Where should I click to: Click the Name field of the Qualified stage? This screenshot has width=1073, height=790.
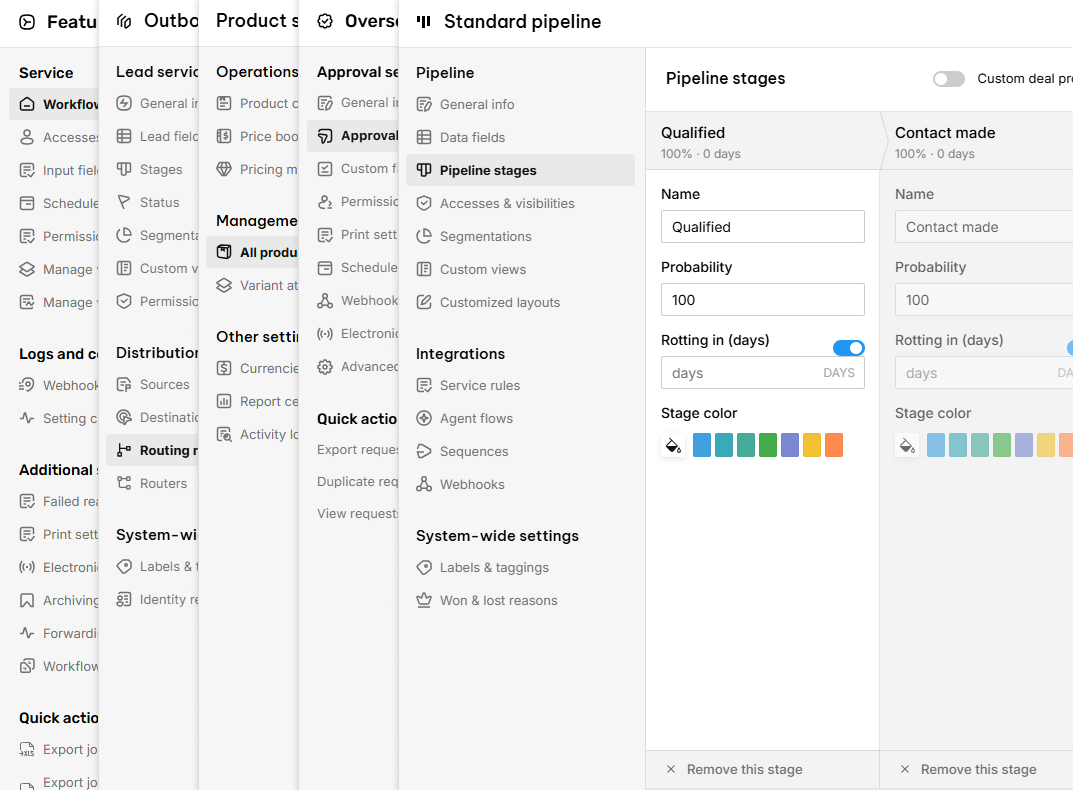[762, 226]
